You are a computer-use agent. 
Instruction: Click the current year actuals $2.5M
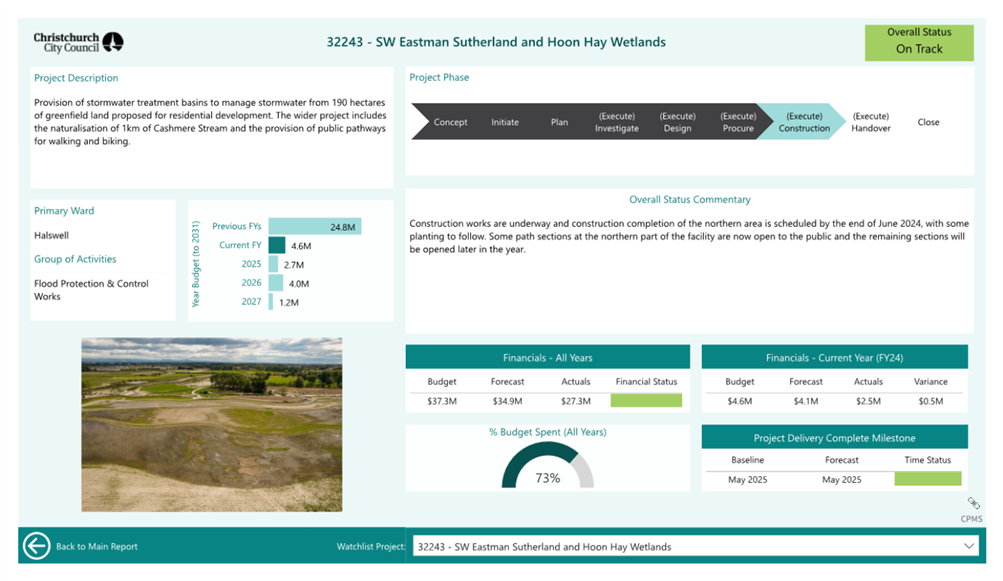coord(868,401)
